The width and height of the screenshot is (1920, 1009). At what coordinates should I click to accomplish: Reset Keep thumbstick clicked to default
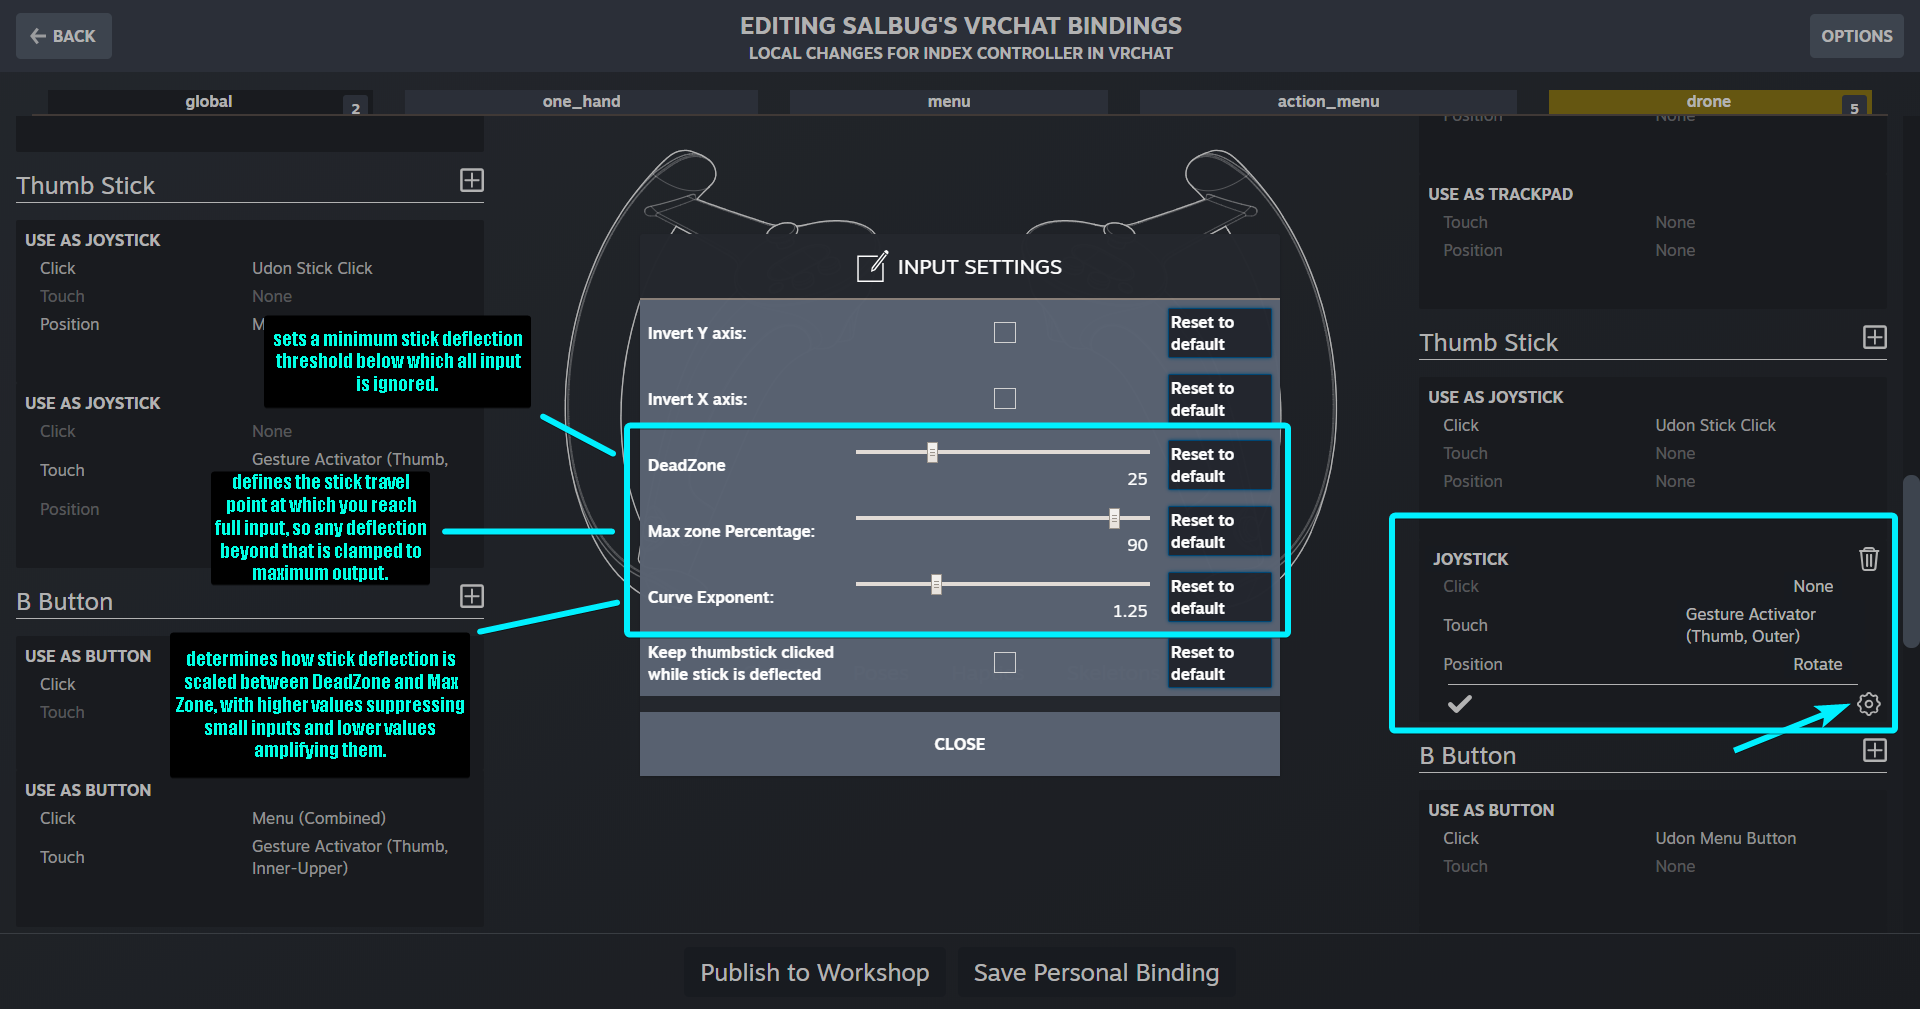coord(1220,663)
